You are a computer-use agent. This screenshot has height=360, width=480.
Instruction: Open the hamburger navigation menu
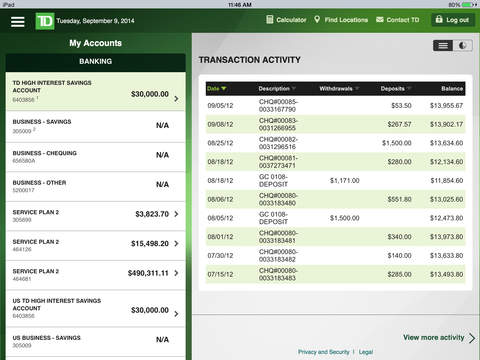18,22
